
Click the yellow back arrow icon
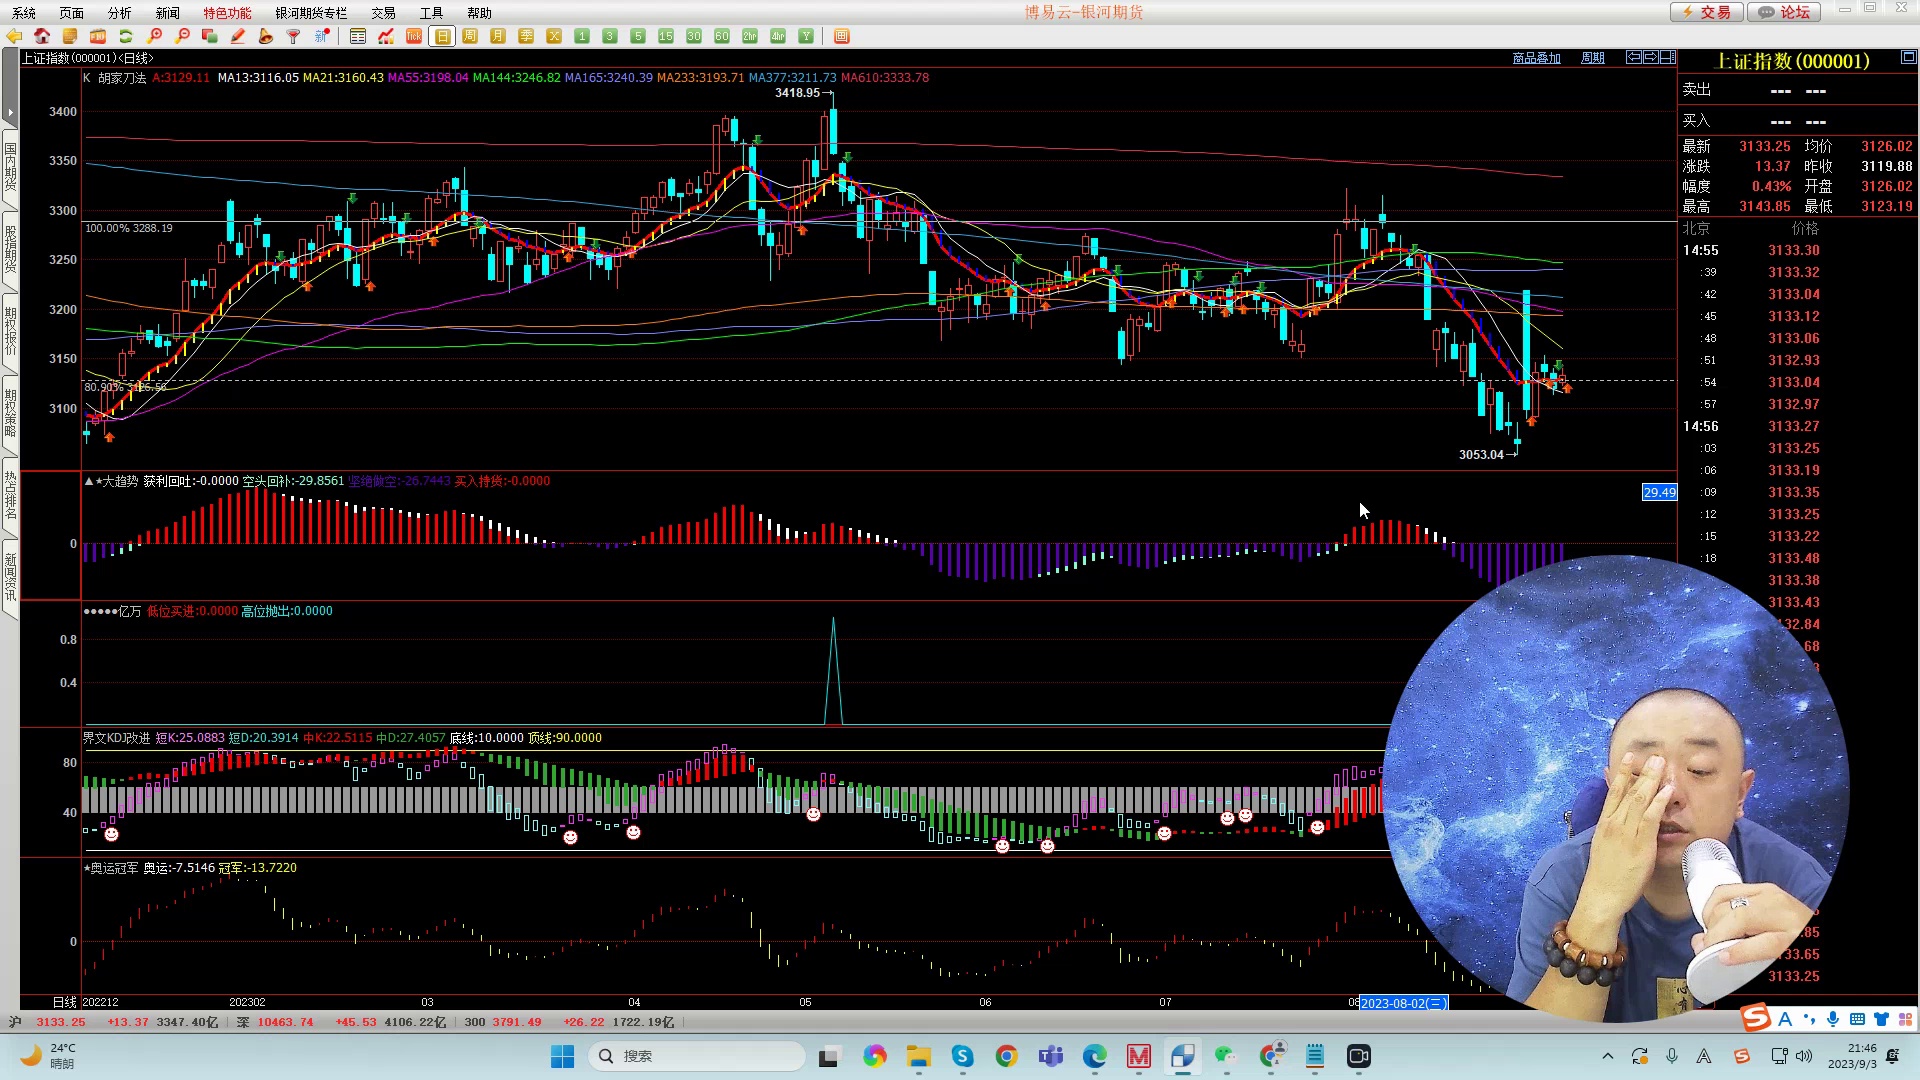pyautogui.click(x=14, y=36)
